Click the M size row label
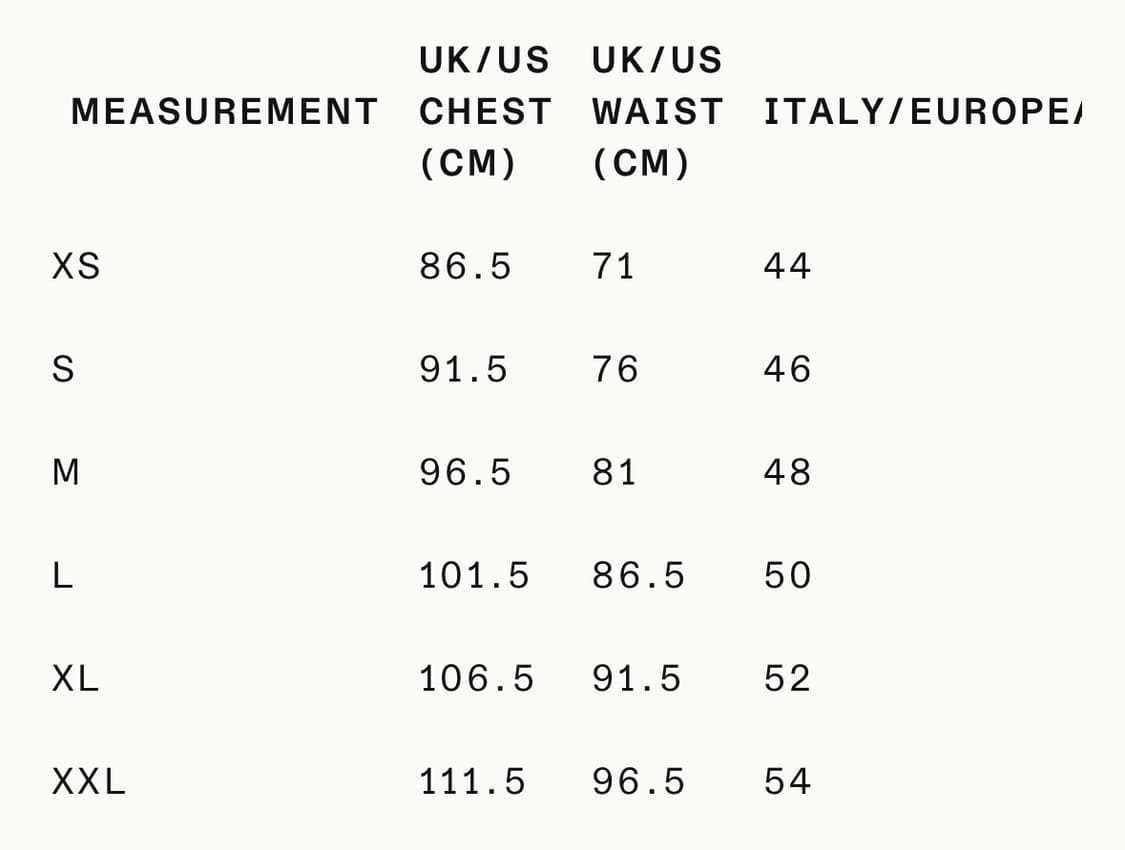Screen dimensions: 1125x850 (x=65, y=473)
